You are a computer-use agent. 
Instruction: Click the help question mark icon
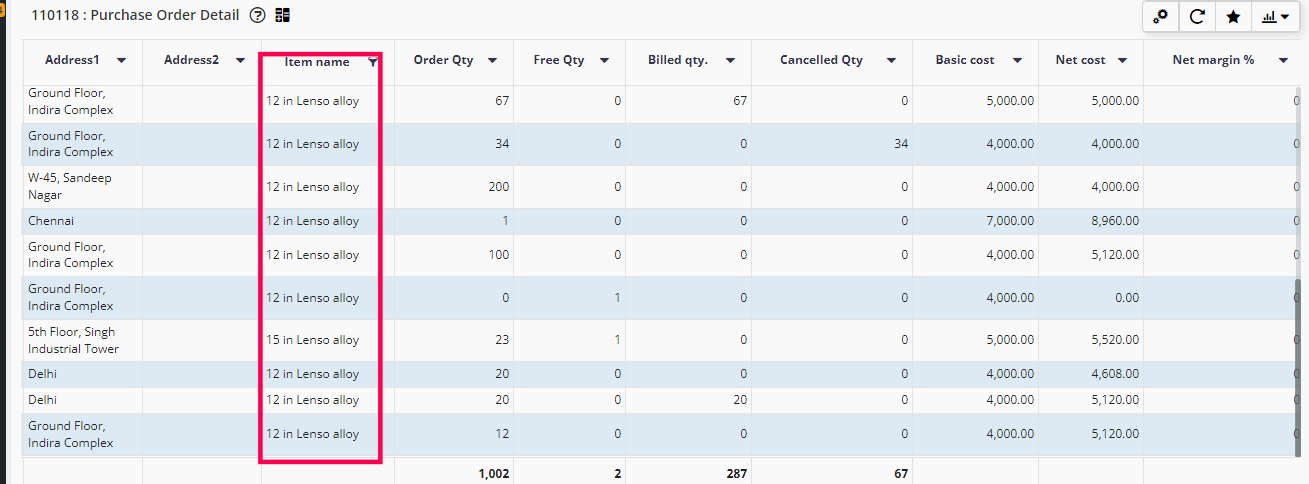(258, 16)
